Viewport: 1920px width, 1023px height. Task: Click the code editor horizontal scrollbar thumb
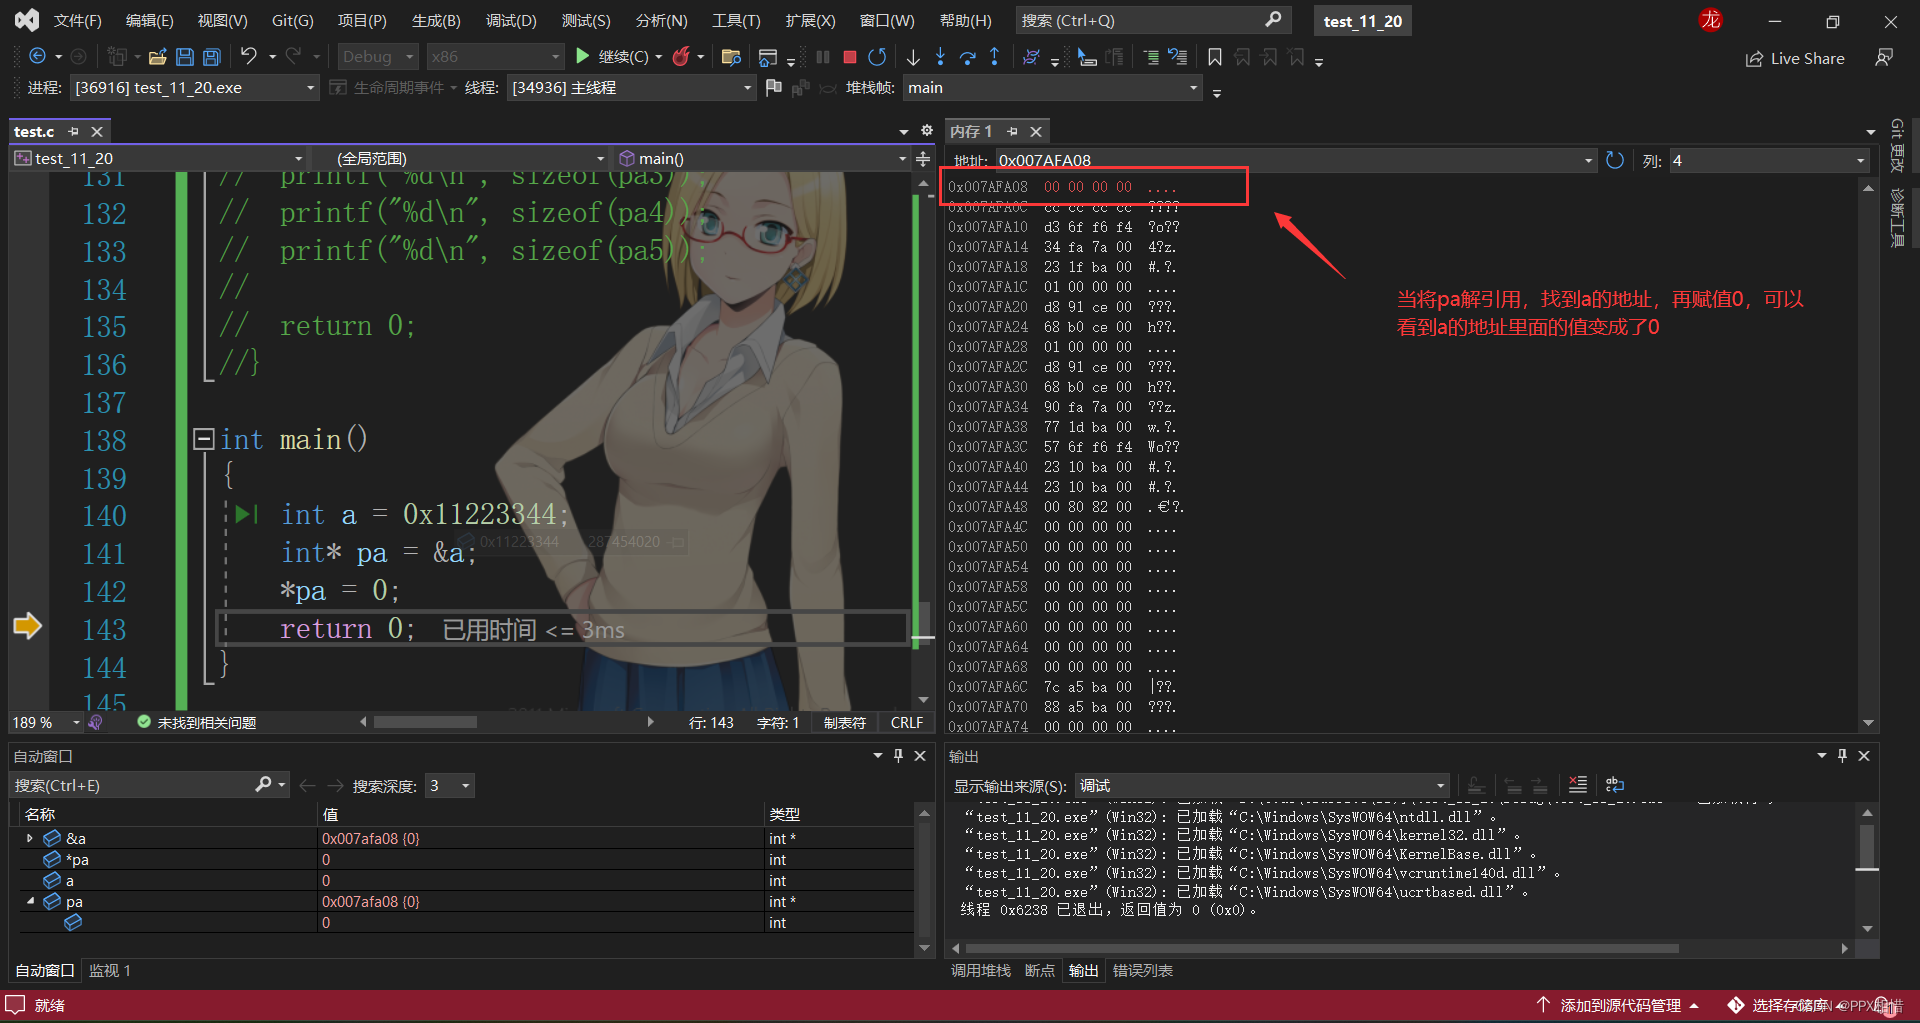click(425, 722)
